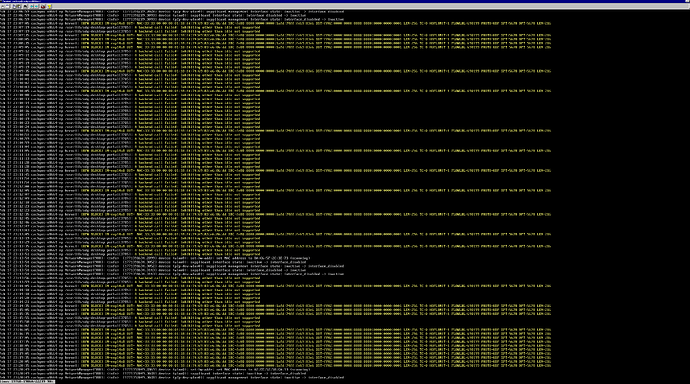
Task: Click the fourth toolbar icon with olive detail
Action: (x=19, y=6)
